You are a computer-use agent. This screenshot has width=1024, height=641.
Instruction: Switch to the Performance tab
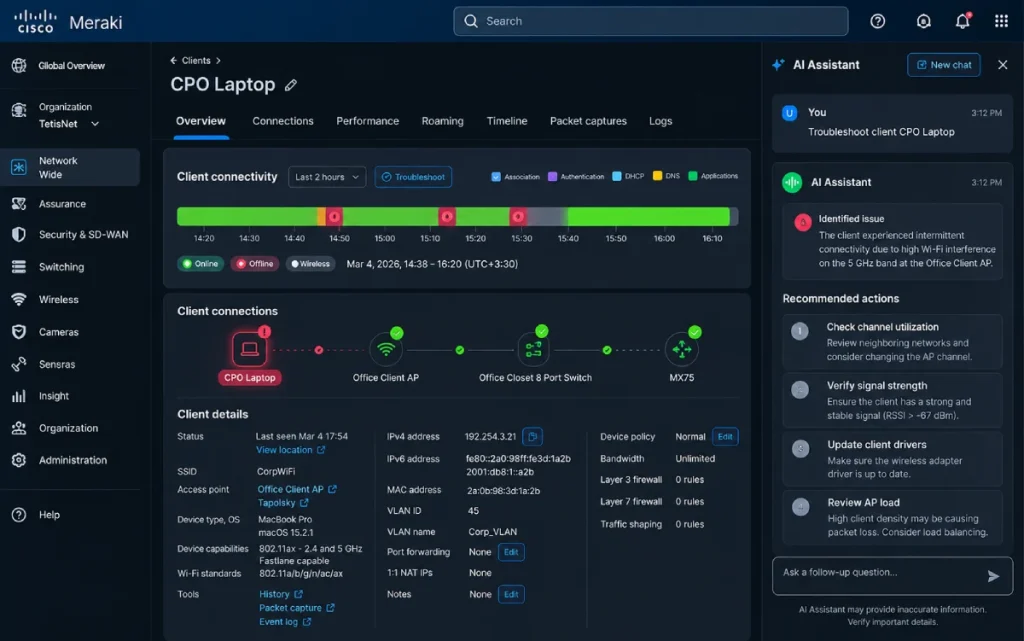click(368, 121)
